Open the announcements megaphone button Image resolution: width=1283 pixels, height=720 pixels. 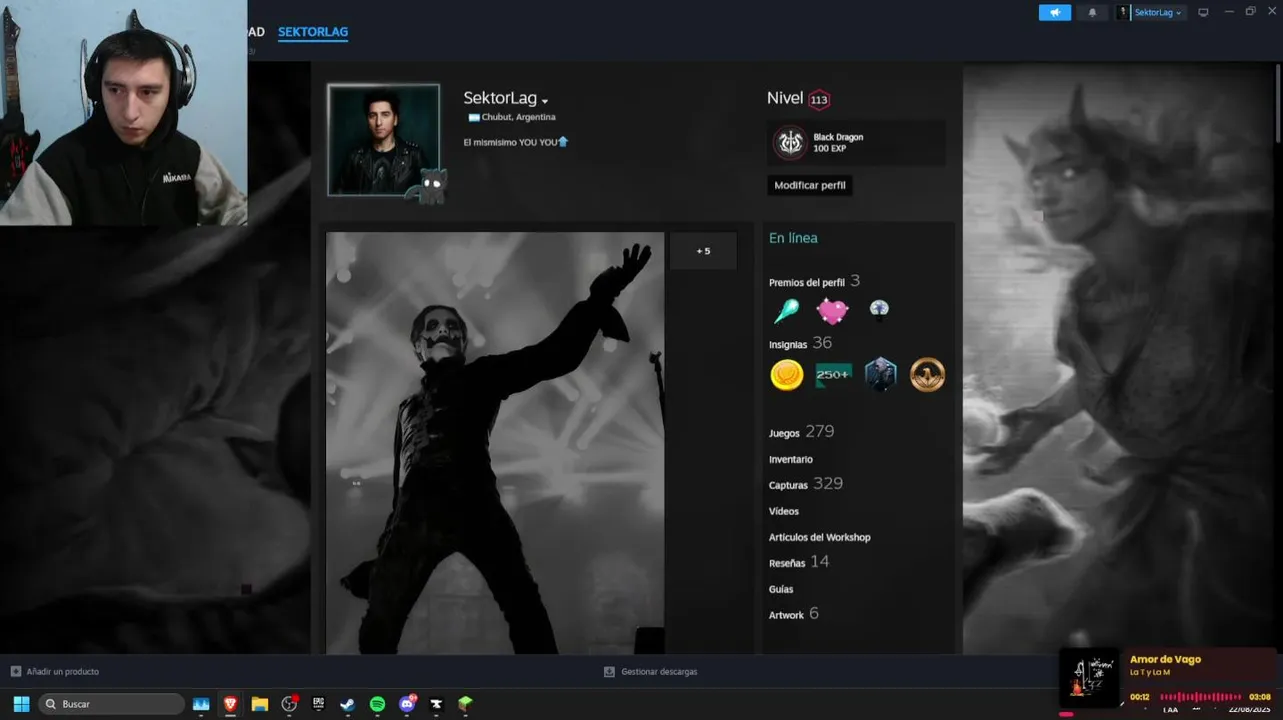point(1054,13)
